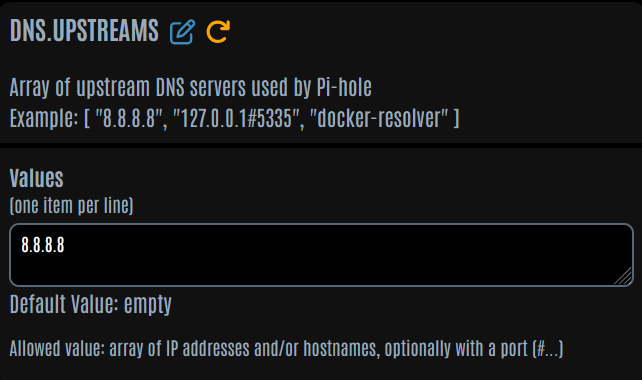Click the "8.8.8.8" in the Example line

pos(129,119)
